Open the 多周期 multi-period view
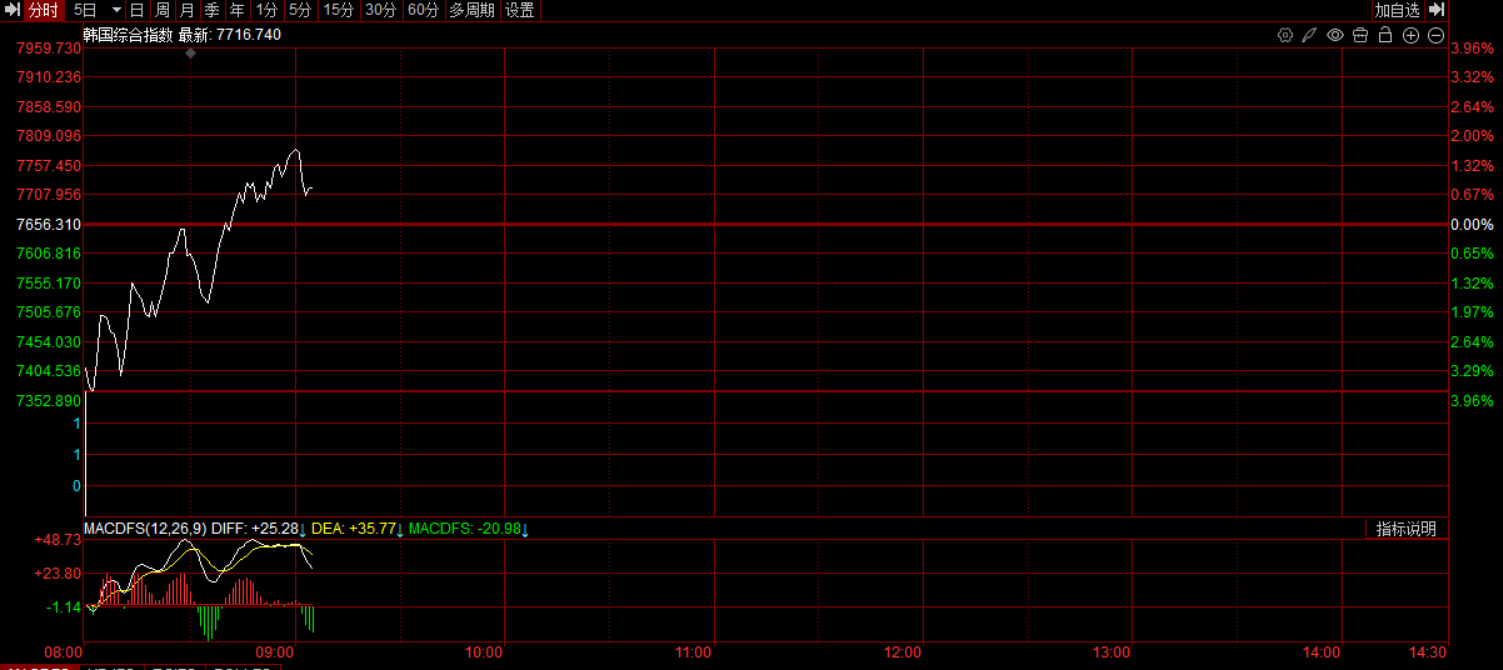 click(x=471, y=10)
